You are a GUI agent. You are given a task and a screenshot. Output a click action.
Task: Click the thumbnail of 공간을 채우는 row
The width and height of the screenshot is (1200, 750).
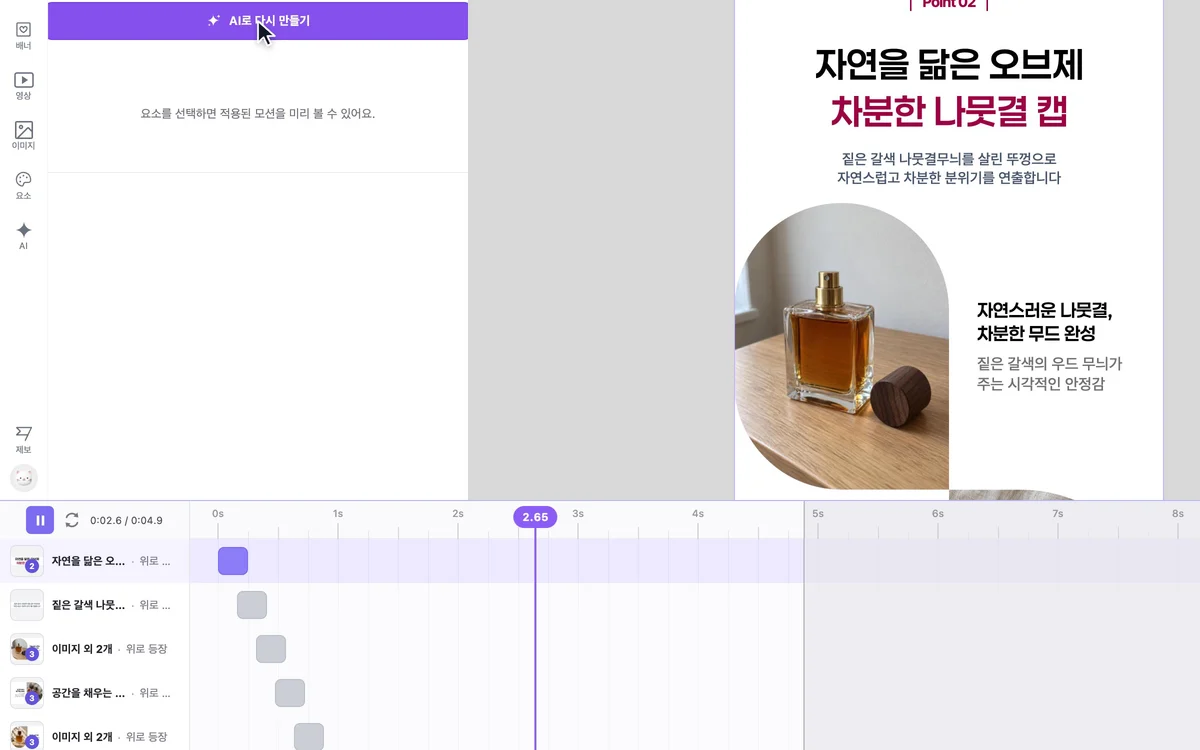click(x=27, y=692)
